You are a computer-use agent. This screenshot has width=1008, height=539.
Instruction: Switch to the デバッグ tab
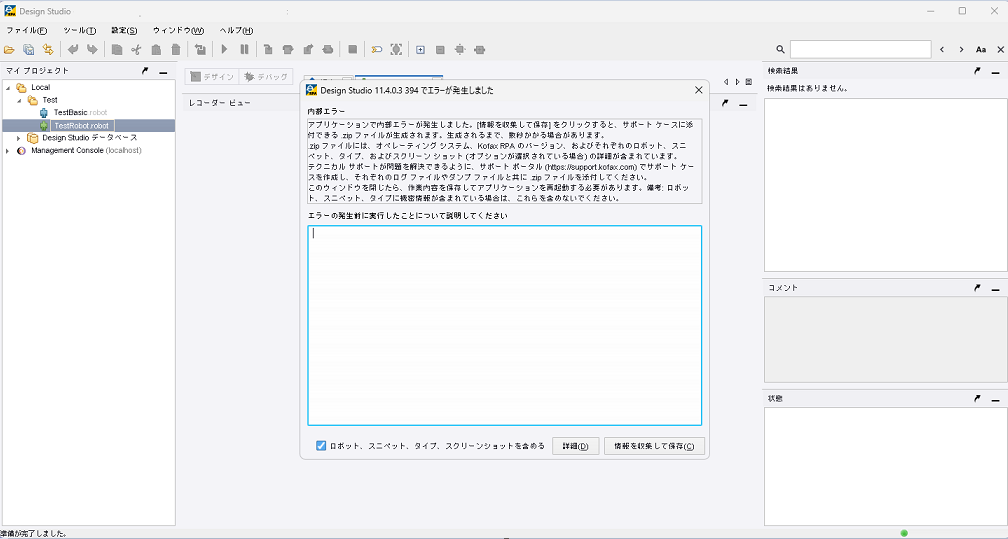coord(266,77)
